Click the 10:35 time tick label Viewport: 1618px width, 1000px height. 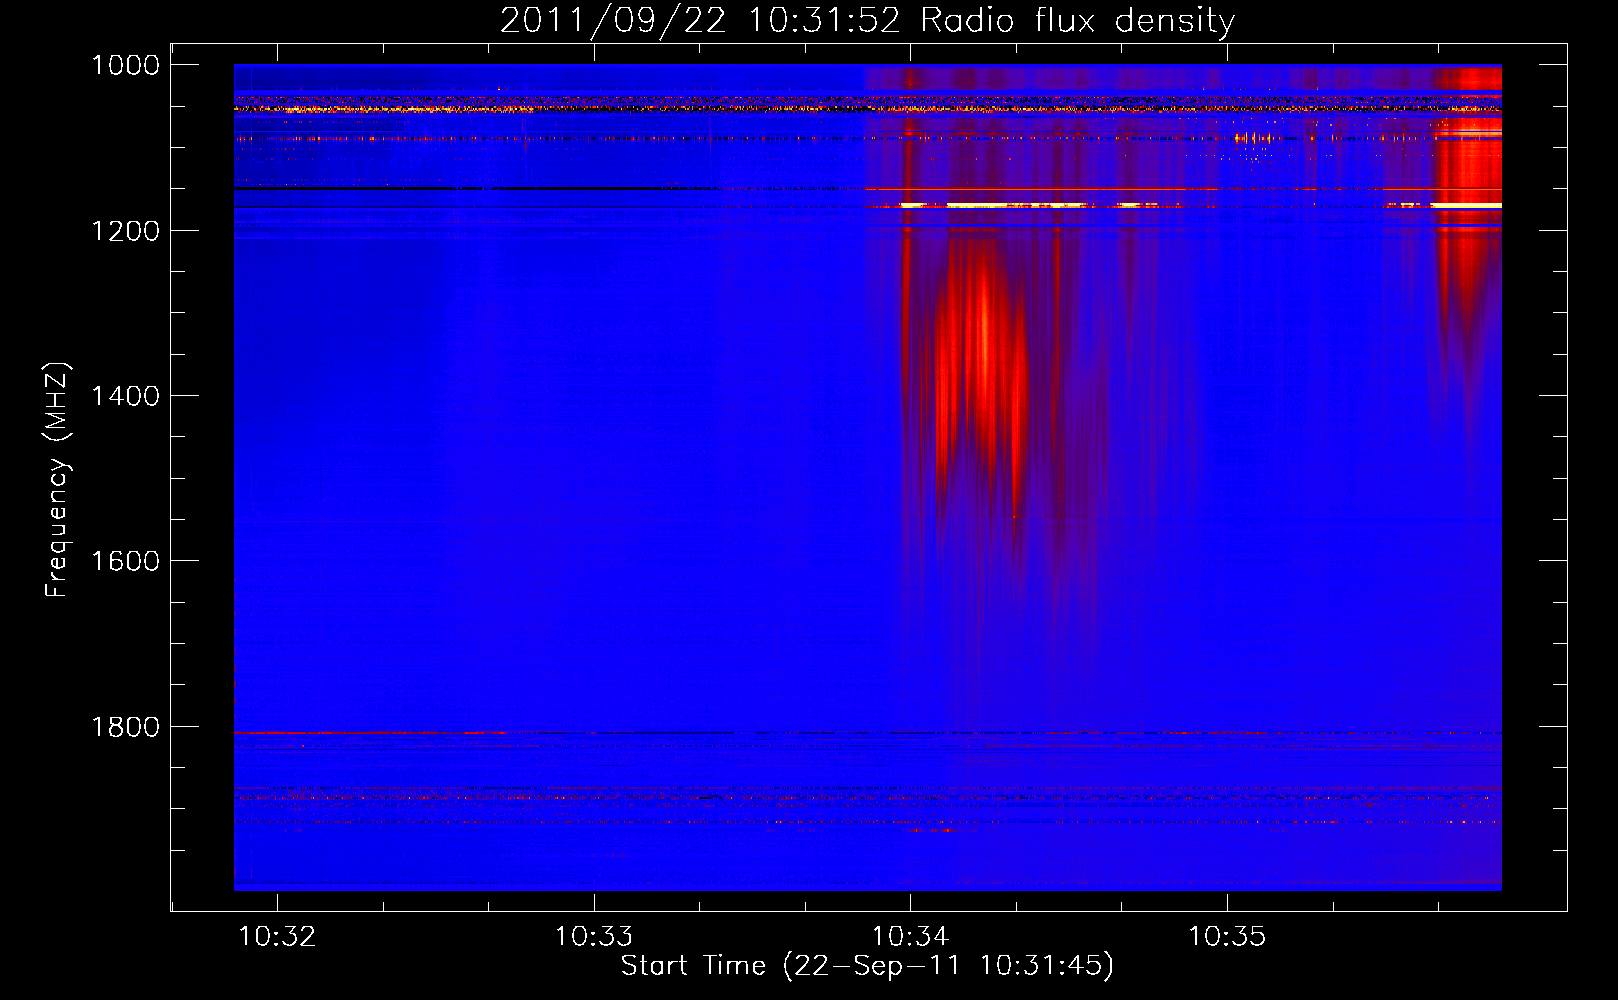(x=1227, y=936)
